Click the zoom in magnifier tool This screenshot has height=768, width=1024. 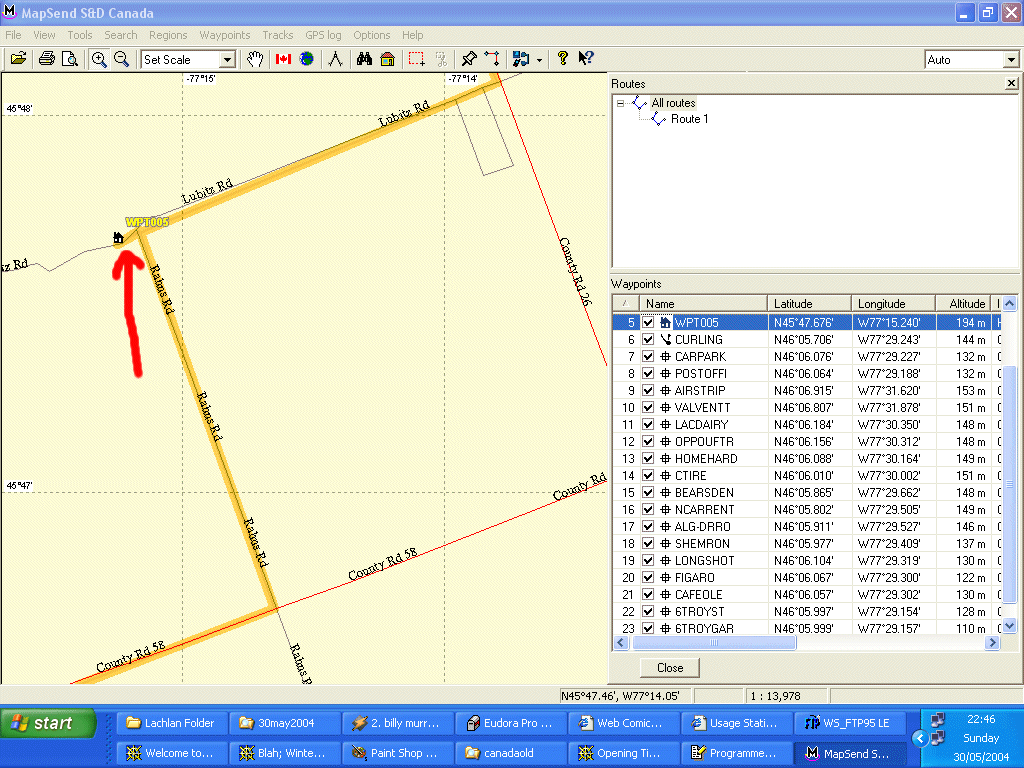click(x=99, y=59)
